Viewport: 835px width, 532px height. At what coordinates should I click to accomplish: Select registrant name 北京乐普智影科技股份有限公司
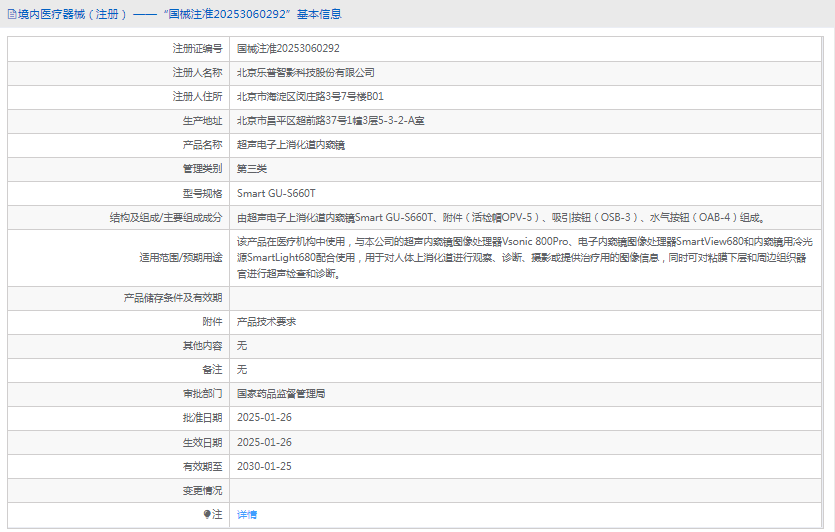[x=306, y=73]
